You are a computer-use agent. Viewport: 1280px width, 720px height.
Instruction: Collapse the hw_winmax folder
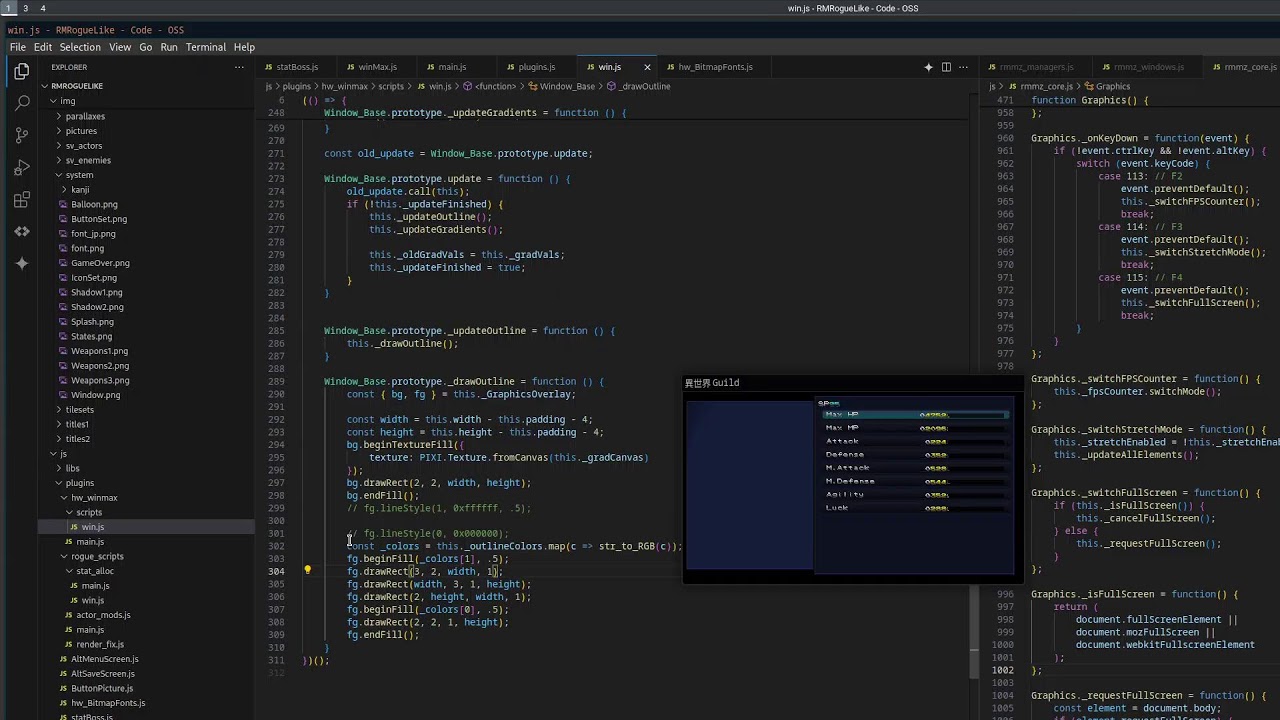click(94, 498)
